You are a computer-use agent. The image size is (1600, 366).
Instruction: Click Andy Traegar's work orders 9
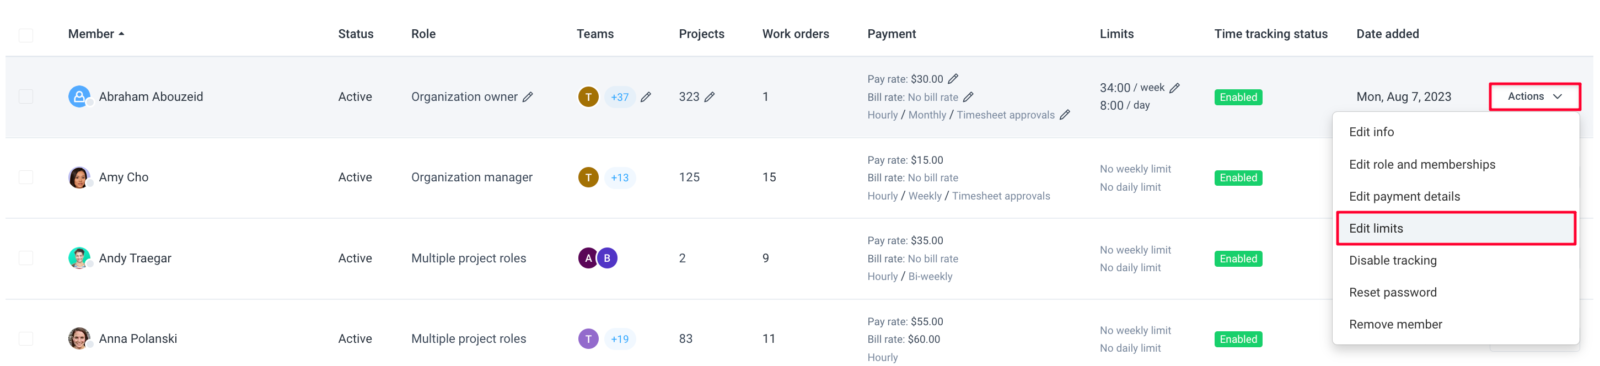pos(766,258)
